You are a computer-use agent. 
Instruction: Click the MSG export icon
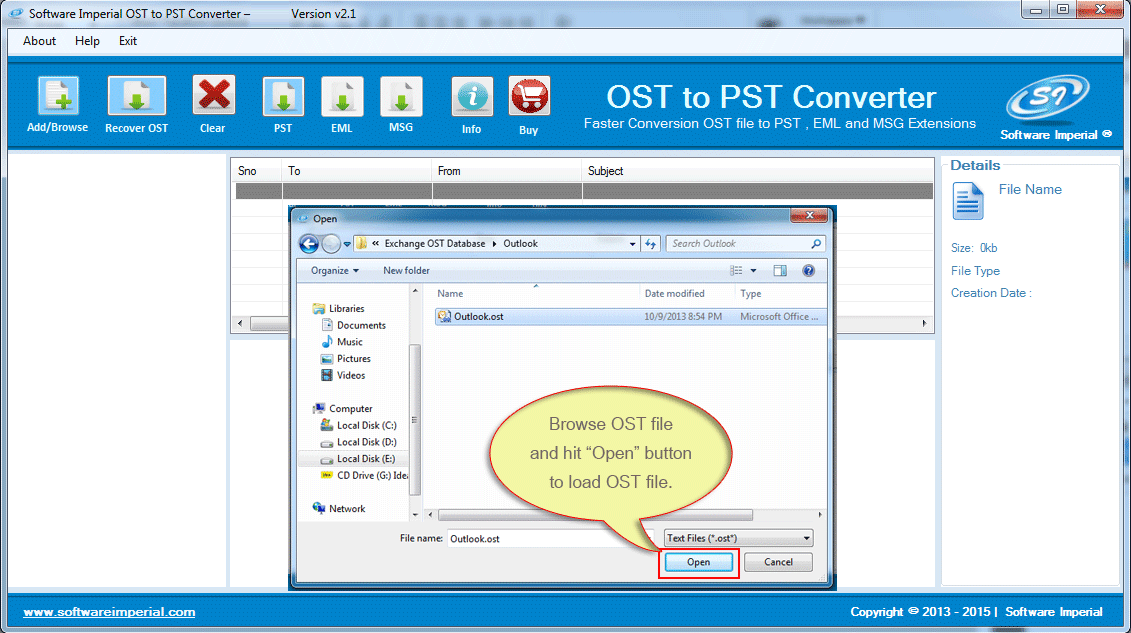point(401,97)
